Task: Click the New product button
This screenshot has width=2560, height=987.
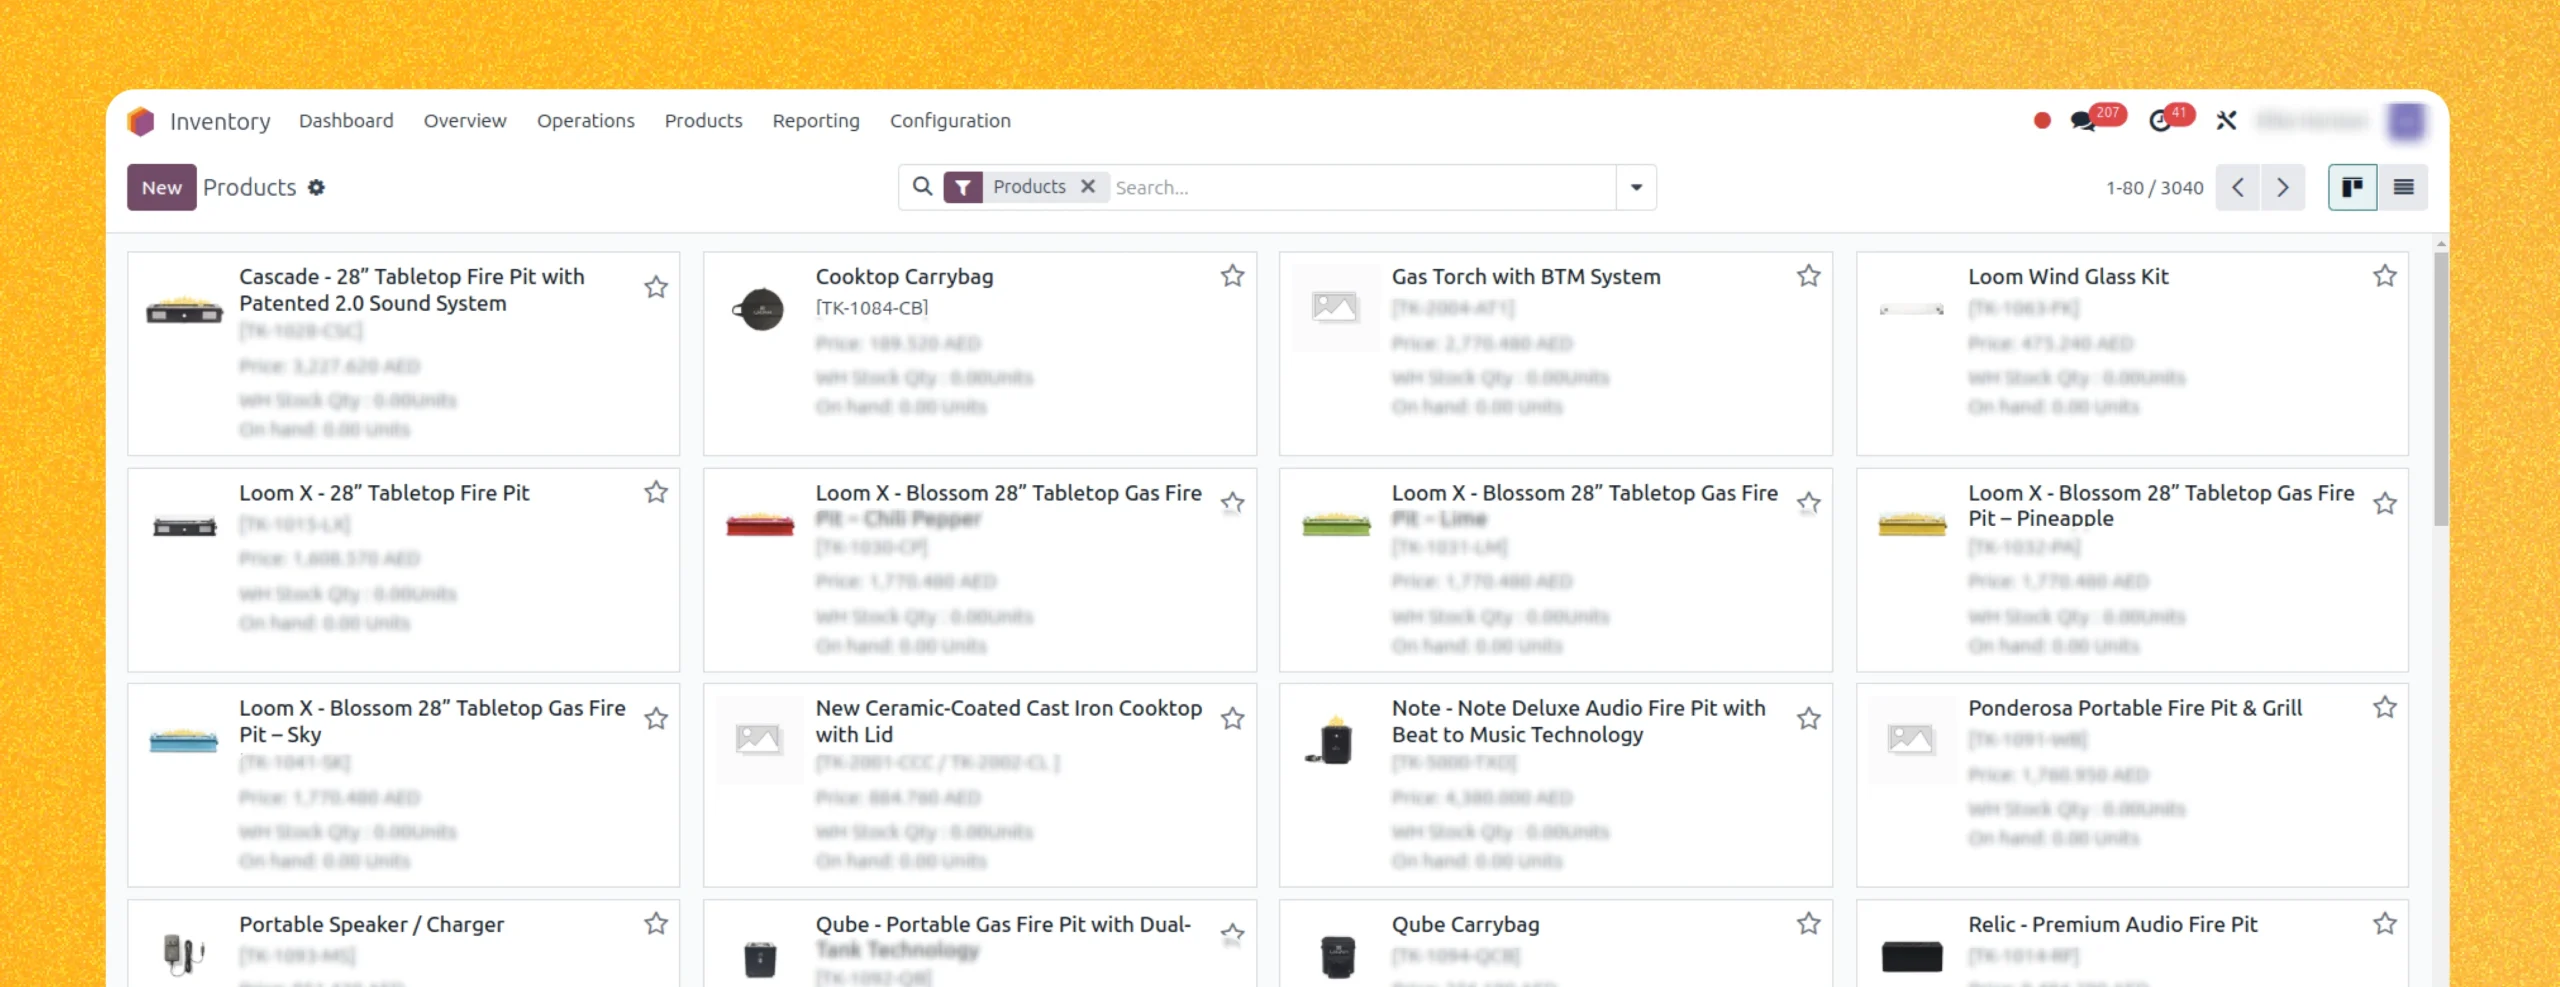Action: 162,187
